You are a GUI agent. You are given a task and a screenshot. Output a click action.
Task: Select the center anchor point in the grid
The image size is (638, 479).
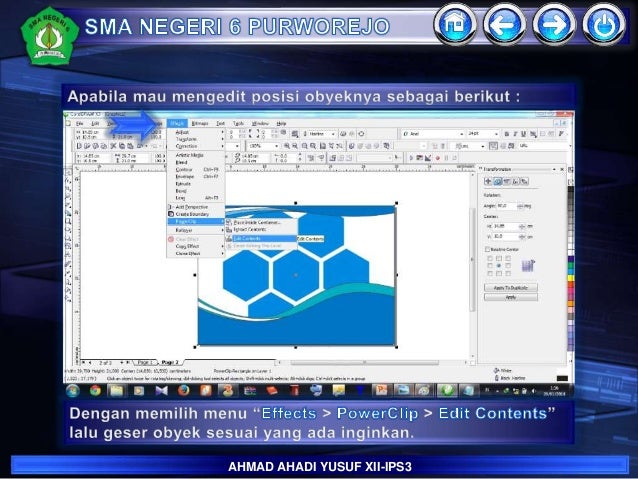499,266
